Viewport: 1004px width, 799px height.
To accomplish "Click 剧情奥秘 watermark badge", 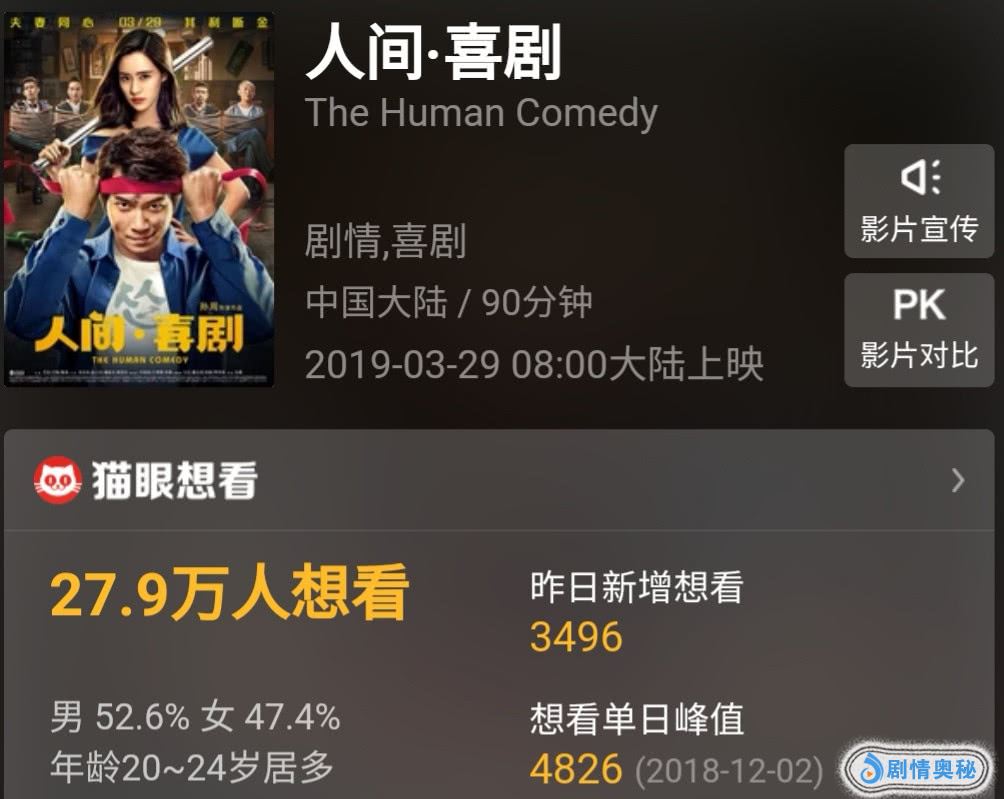I will pos(918,768).
